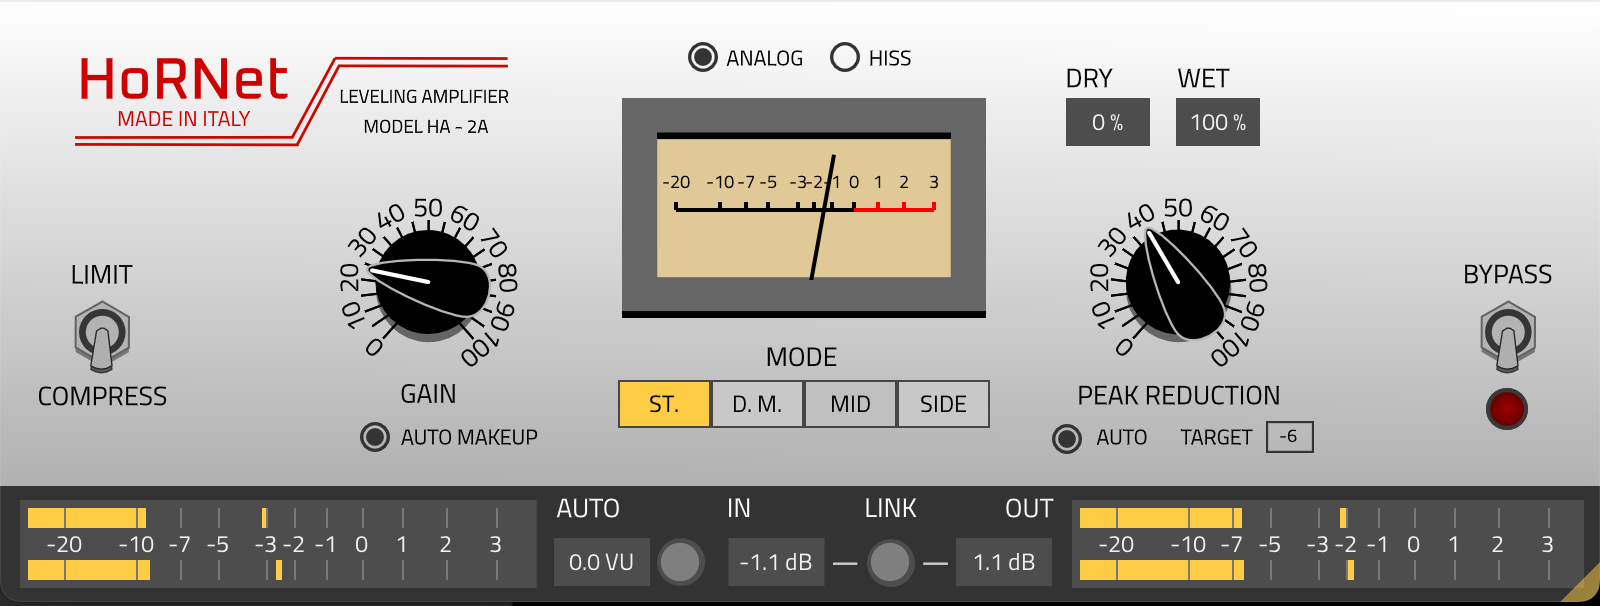Viewport: 1600px width, 606px height.
Task: Click the HoRNet logo
Action: pos(183,79)
